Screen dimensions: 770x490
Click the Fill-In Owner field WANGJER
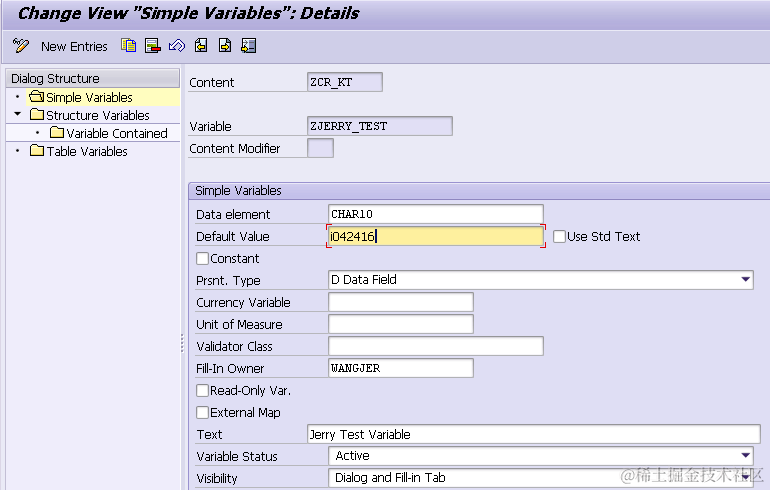pos(401,368)
